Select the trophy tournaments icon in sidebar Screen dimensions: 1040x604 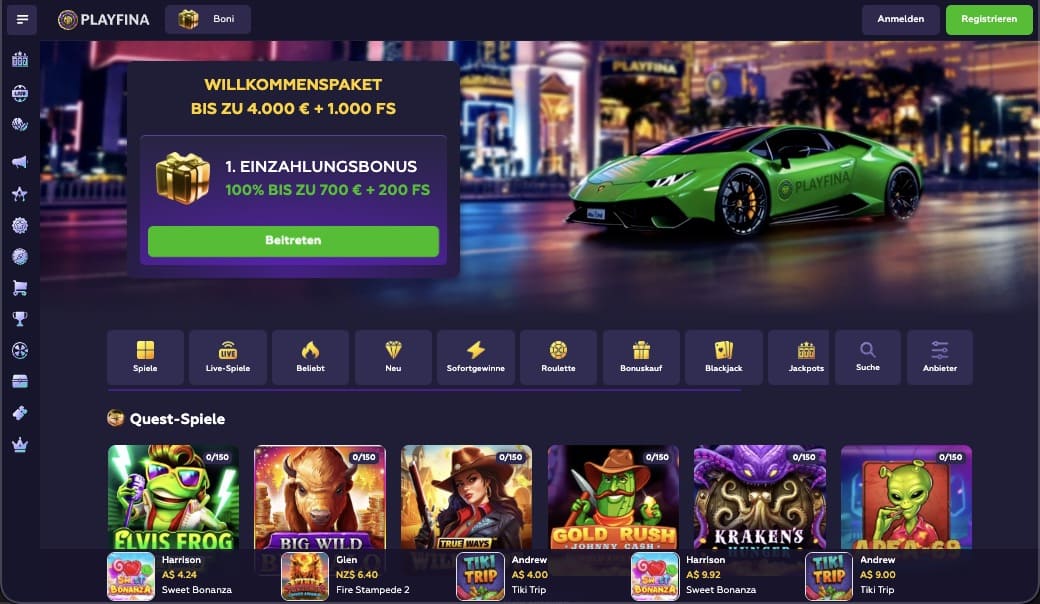20,319
